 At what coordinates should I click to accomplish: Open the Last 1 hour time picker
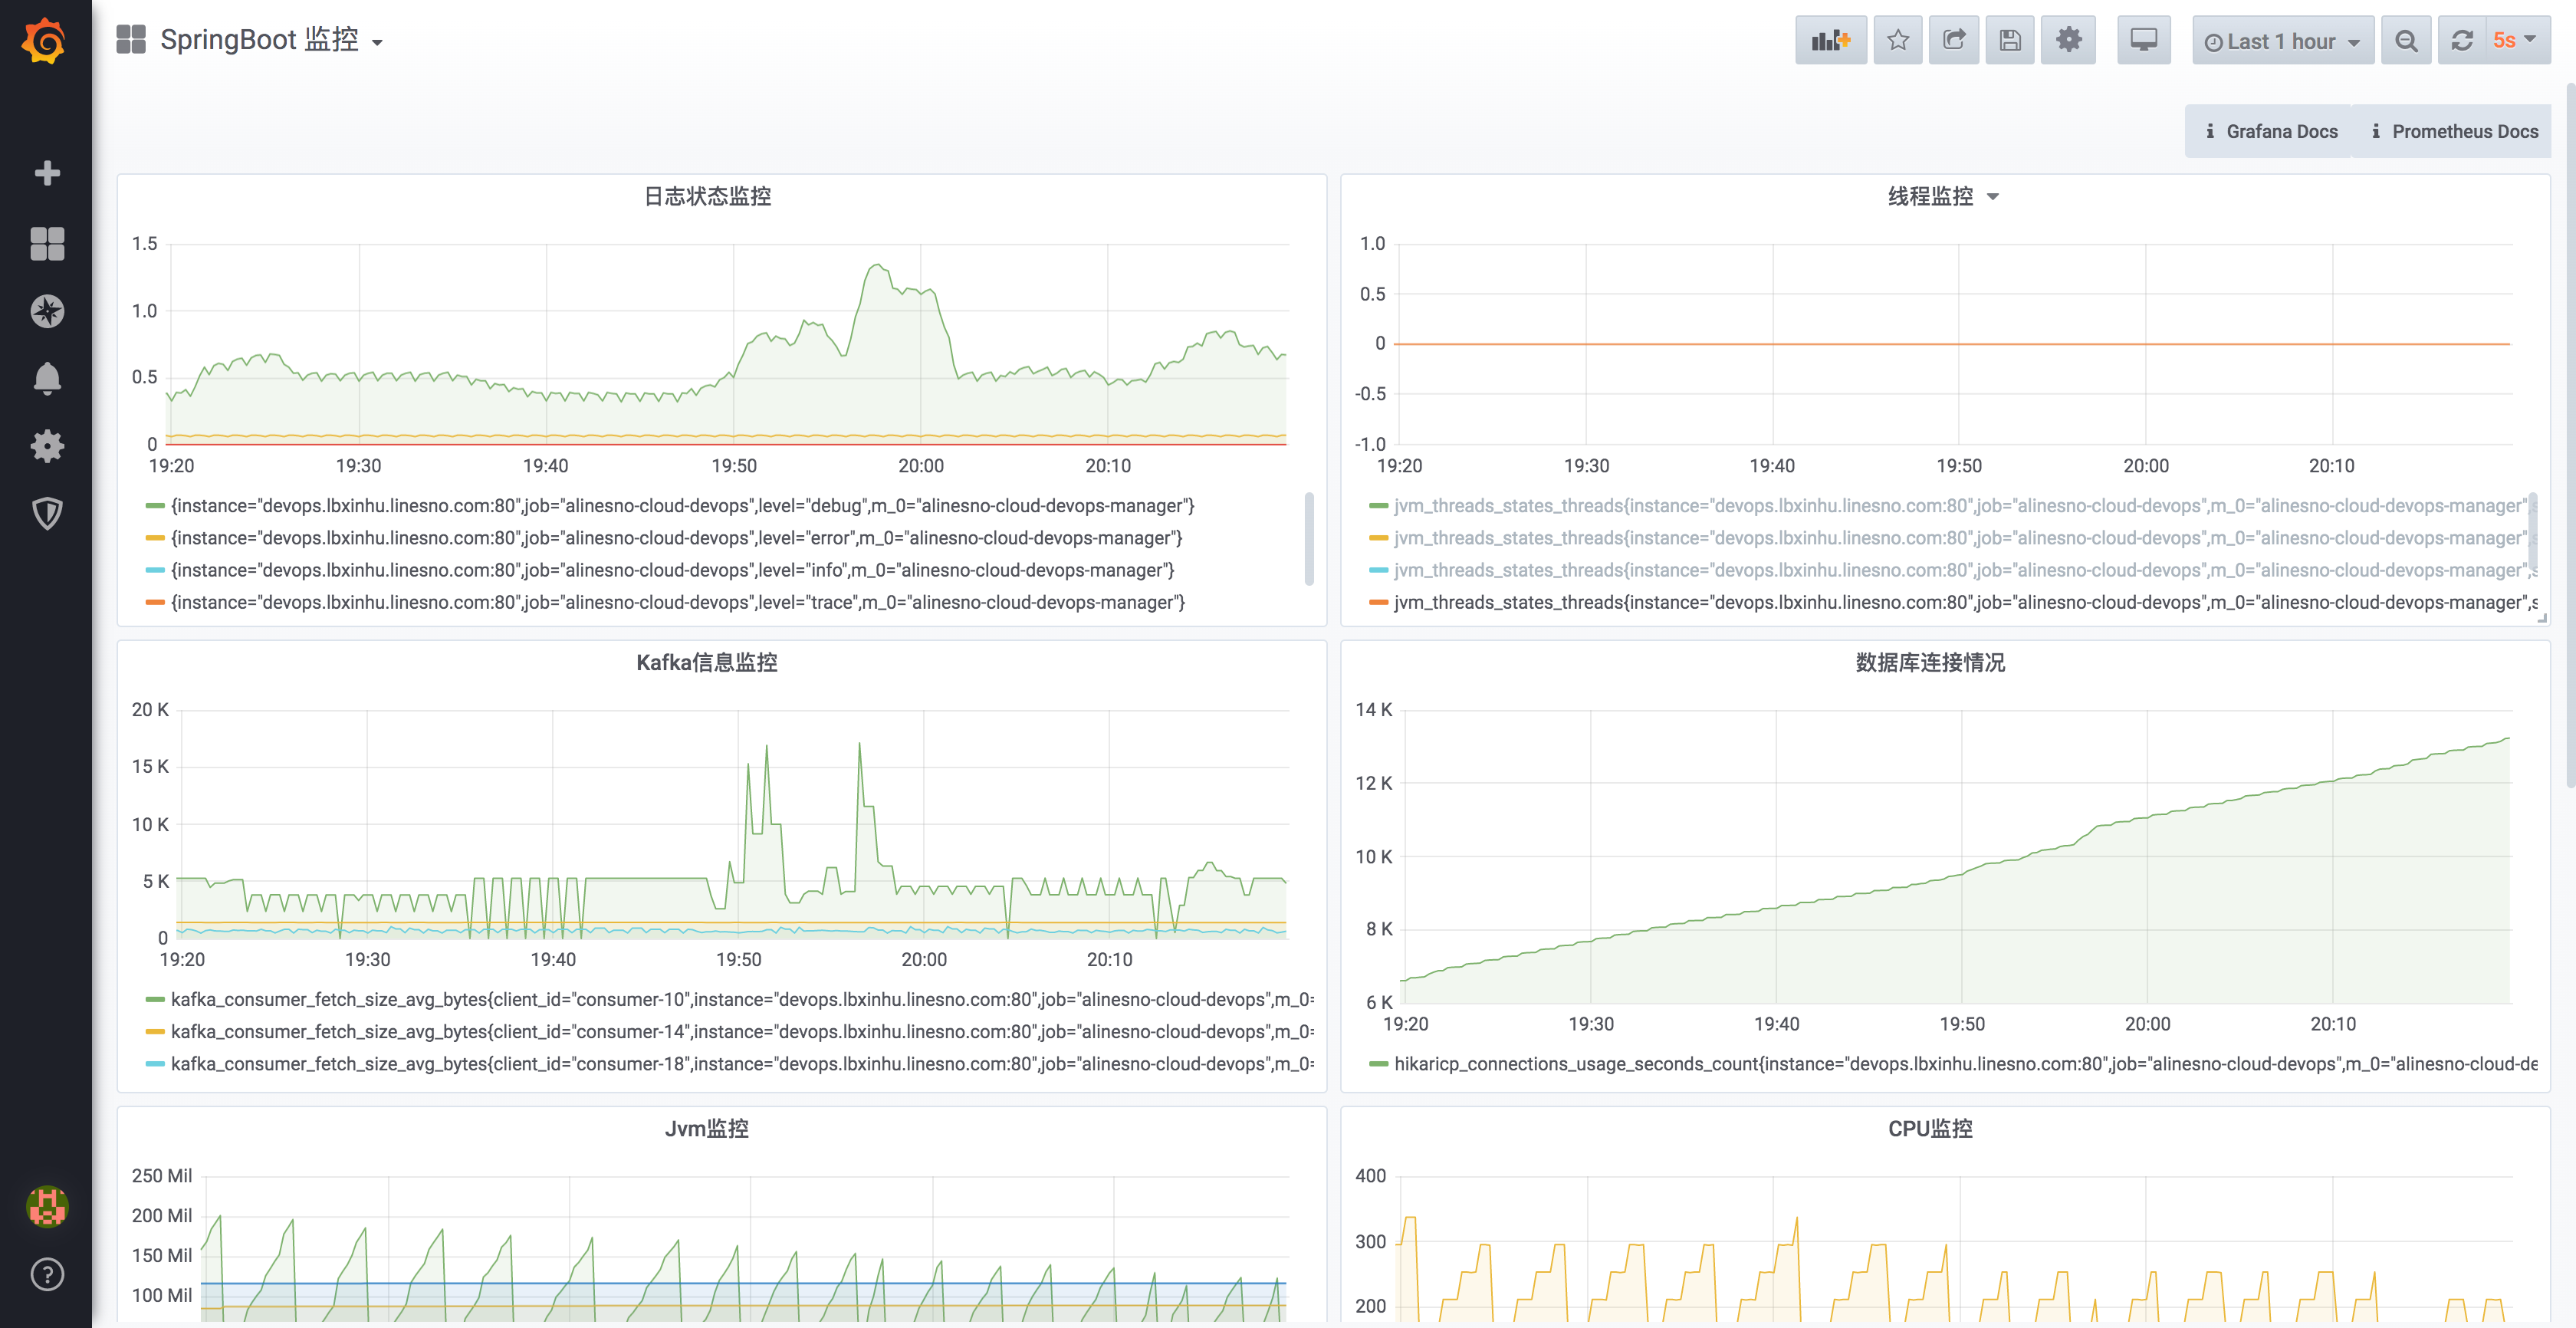pos(2282,41)
